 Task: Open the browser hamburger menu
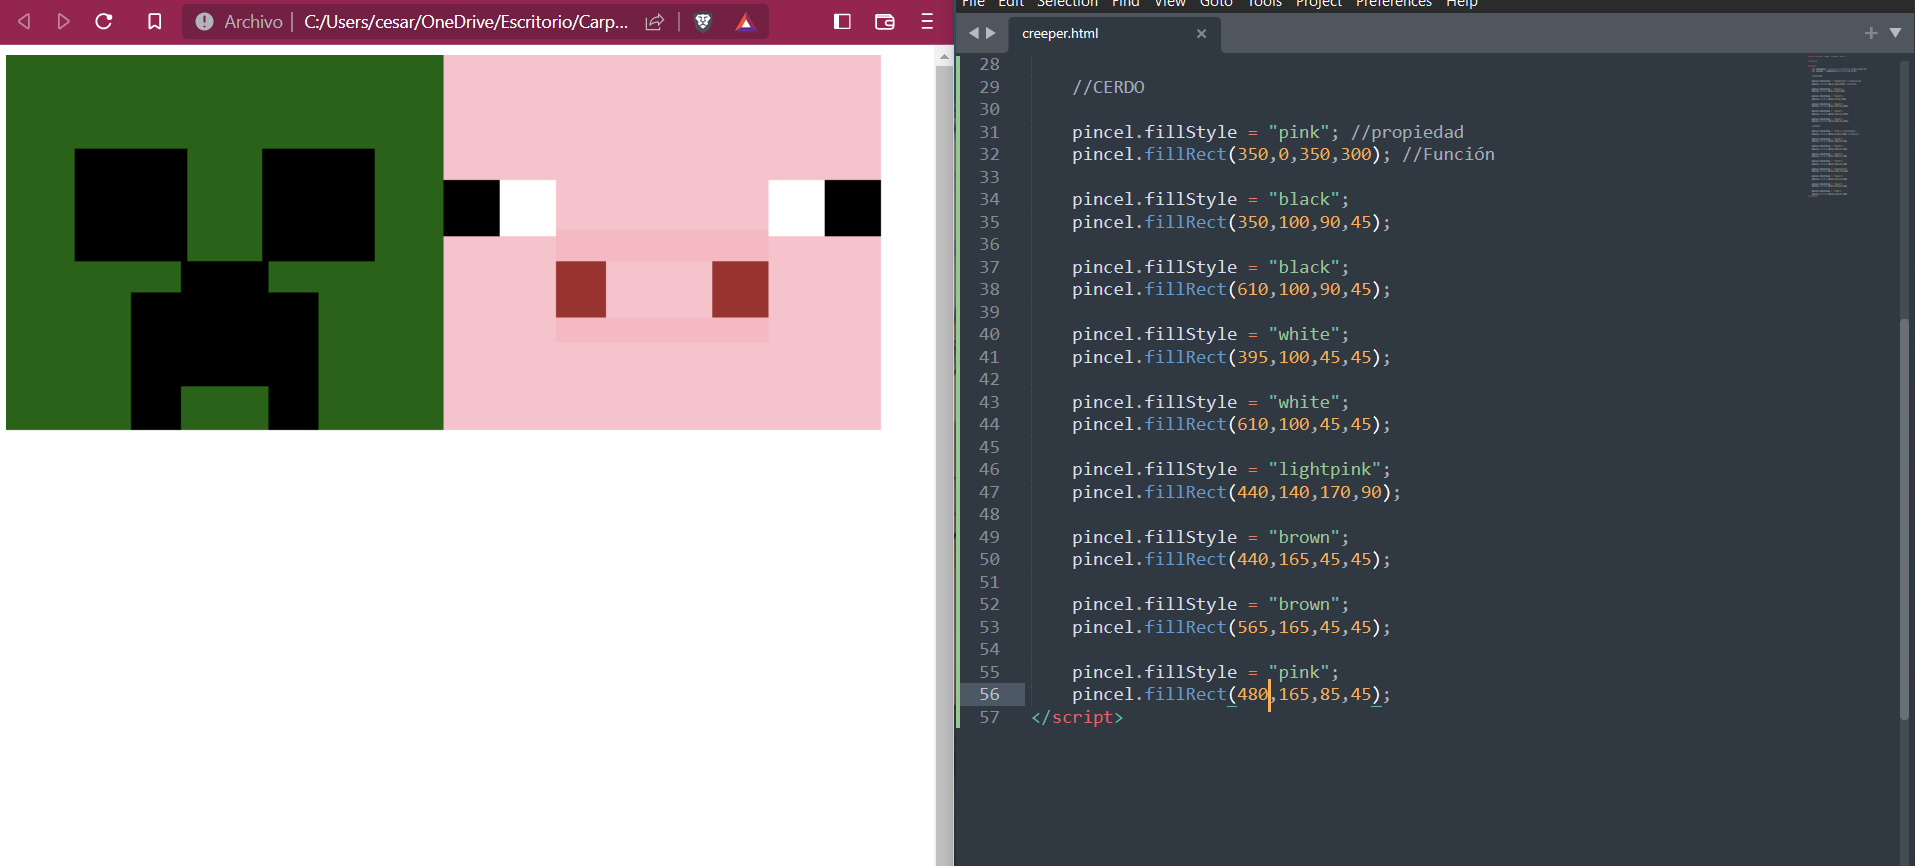(927, 21)
